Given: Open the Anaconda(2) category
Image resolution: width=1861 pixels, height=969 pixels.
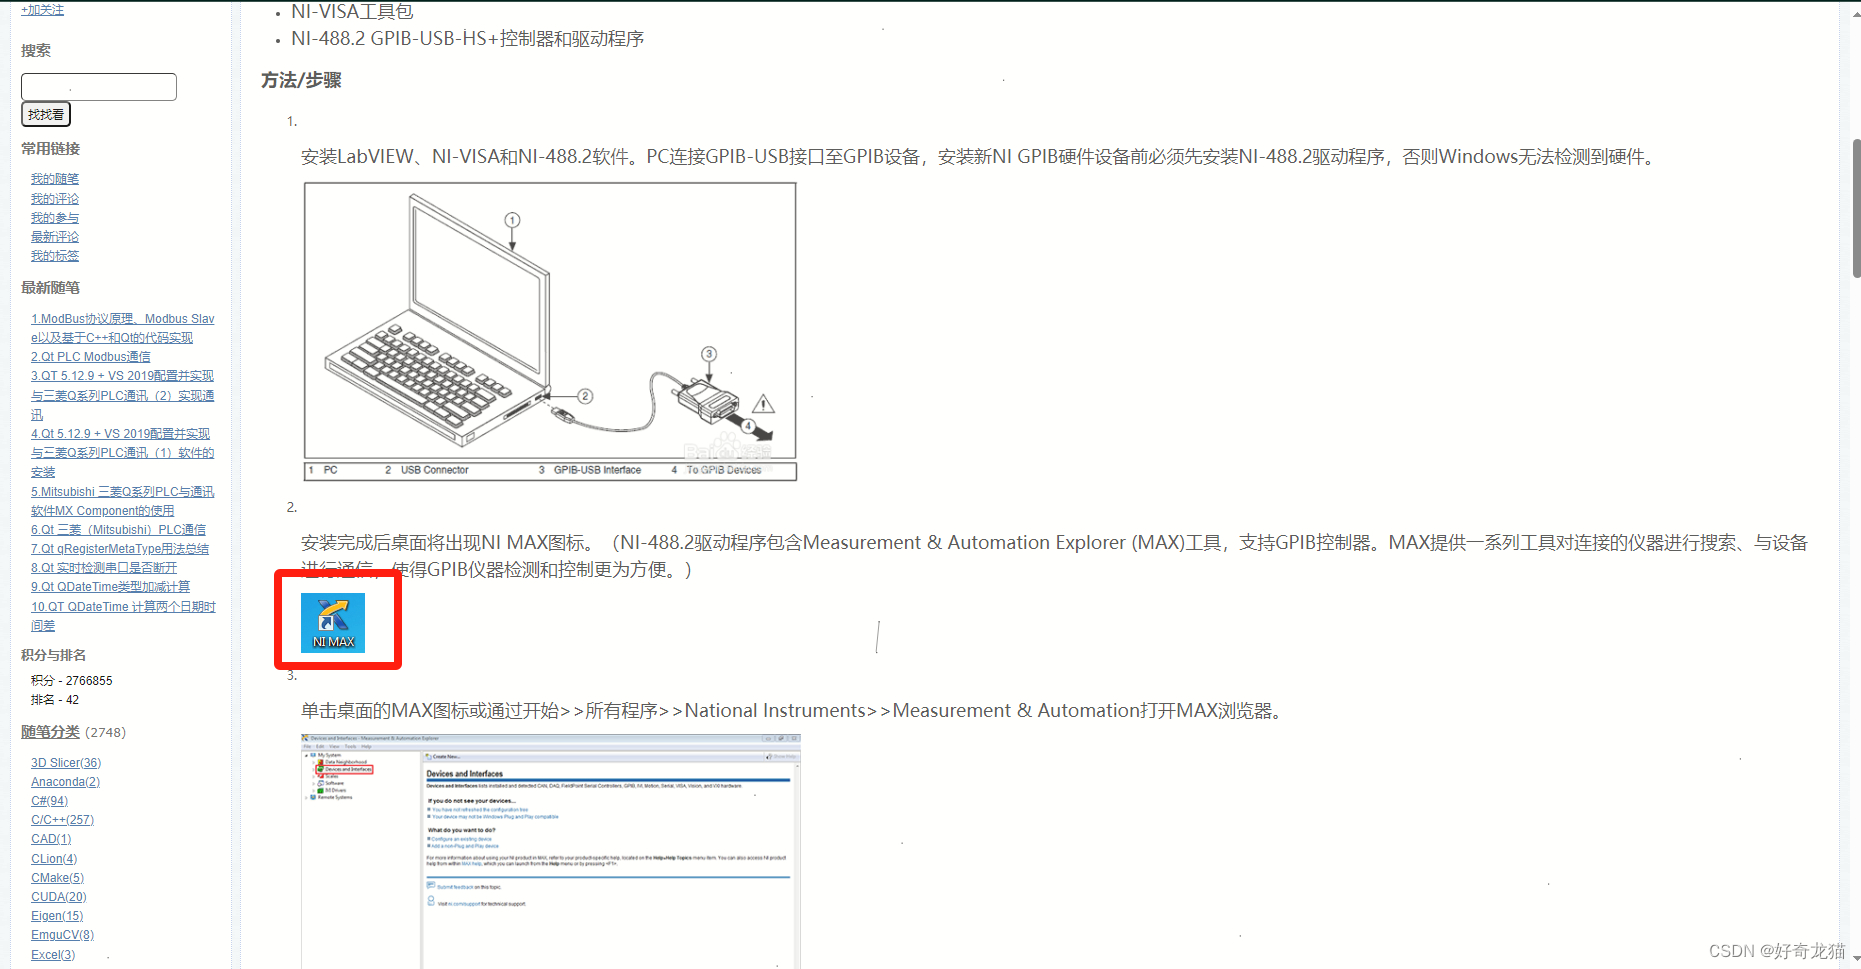Looking at the screenshot, I should coord(65,782).
